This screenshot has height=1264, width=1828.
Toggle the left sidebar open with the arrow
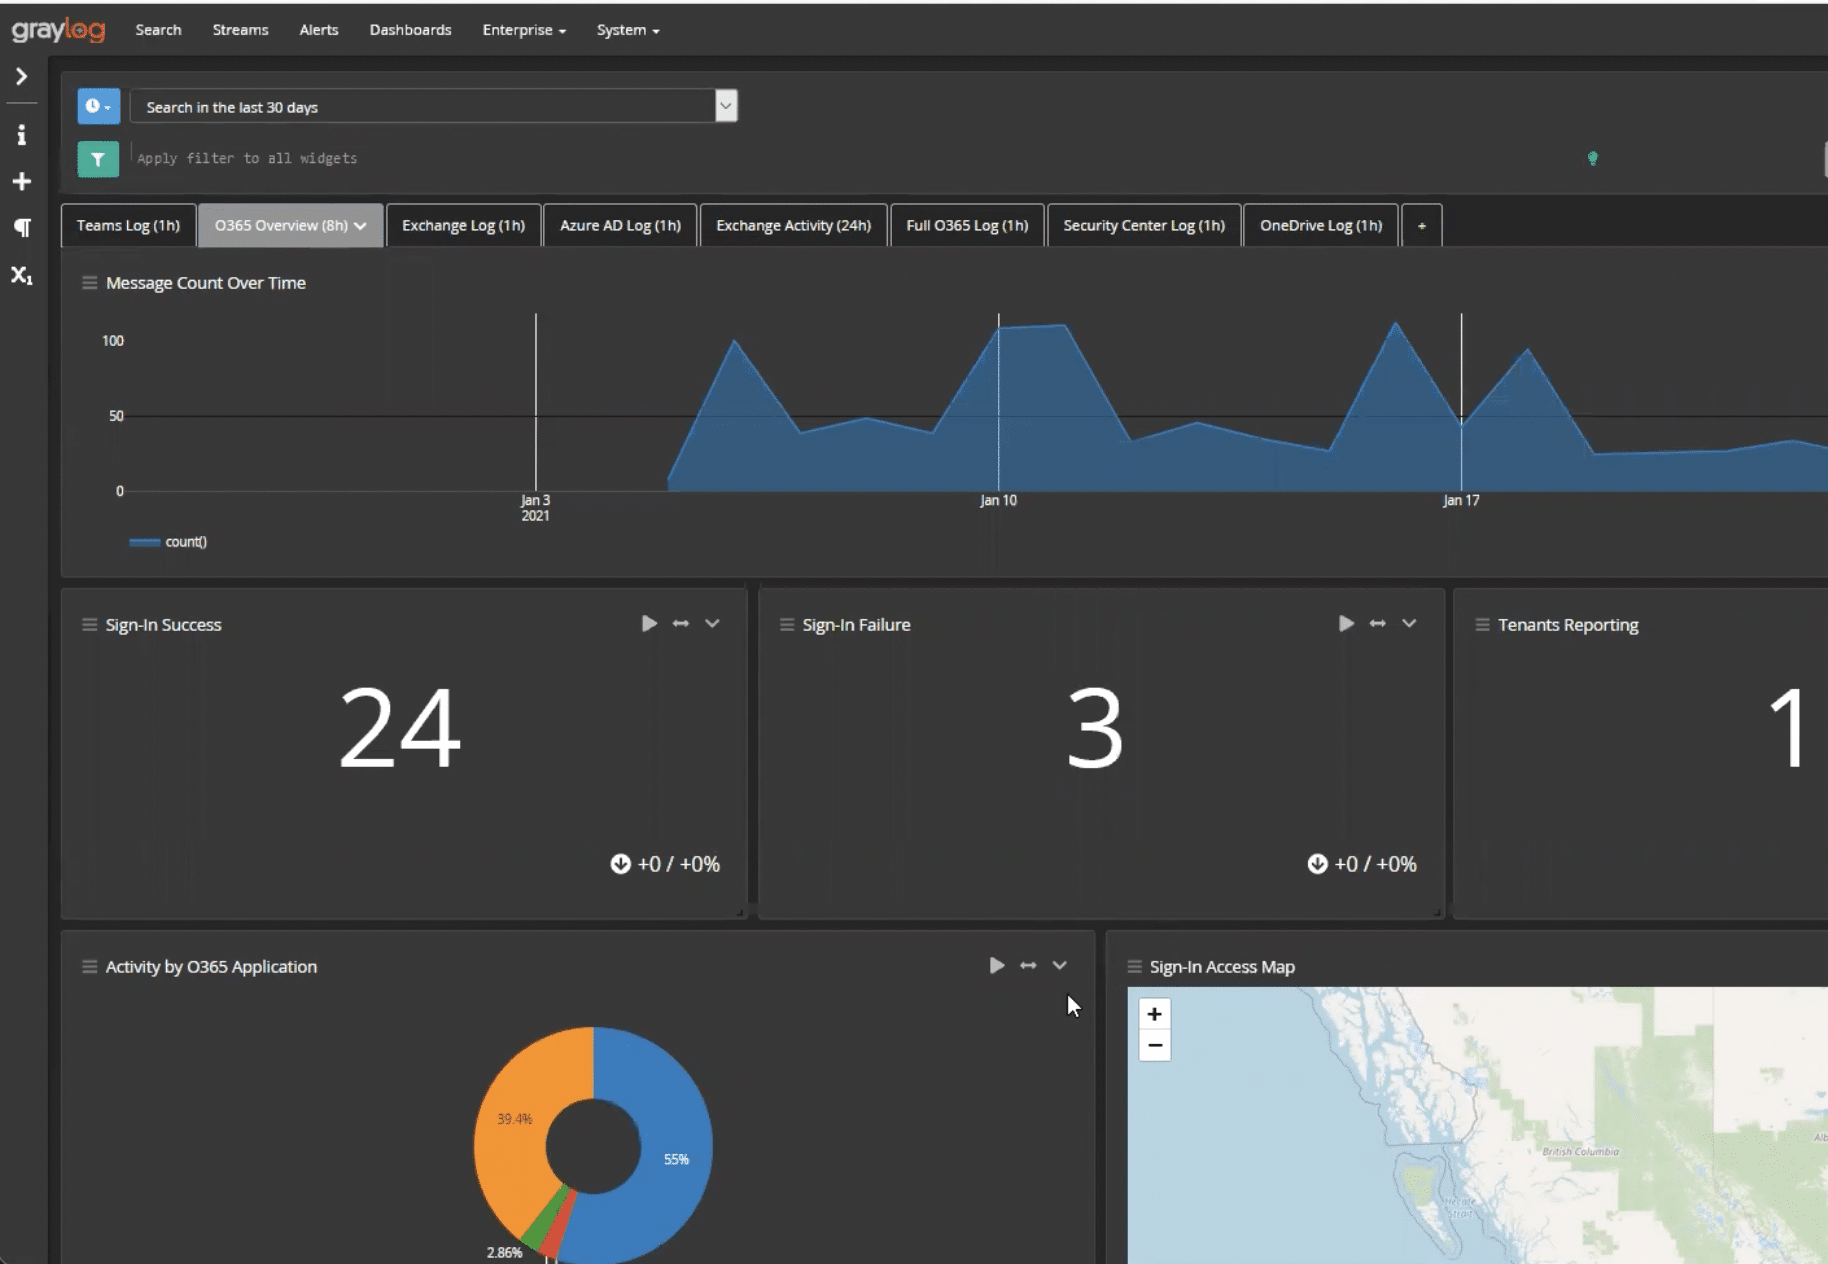pyautogui.click(x=21, y=75)
